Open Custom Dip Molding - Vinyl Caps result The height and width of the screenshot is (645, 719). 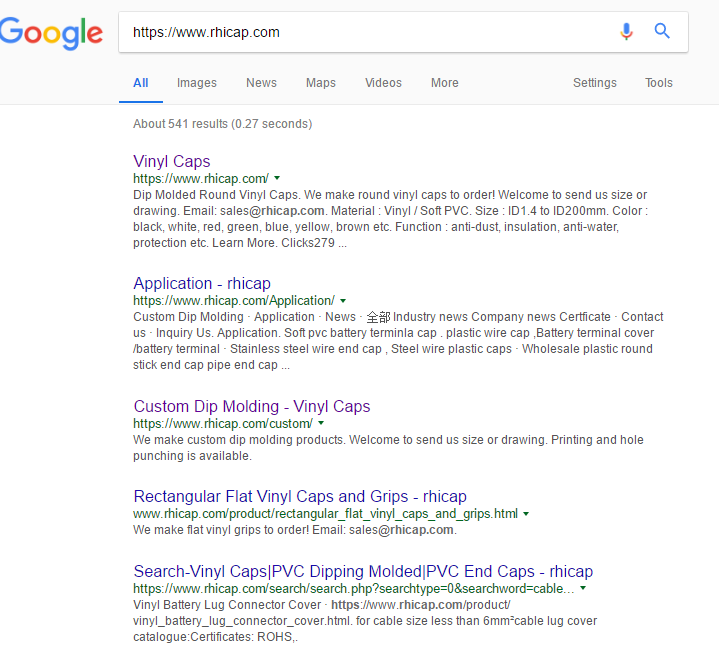point(252,406)
